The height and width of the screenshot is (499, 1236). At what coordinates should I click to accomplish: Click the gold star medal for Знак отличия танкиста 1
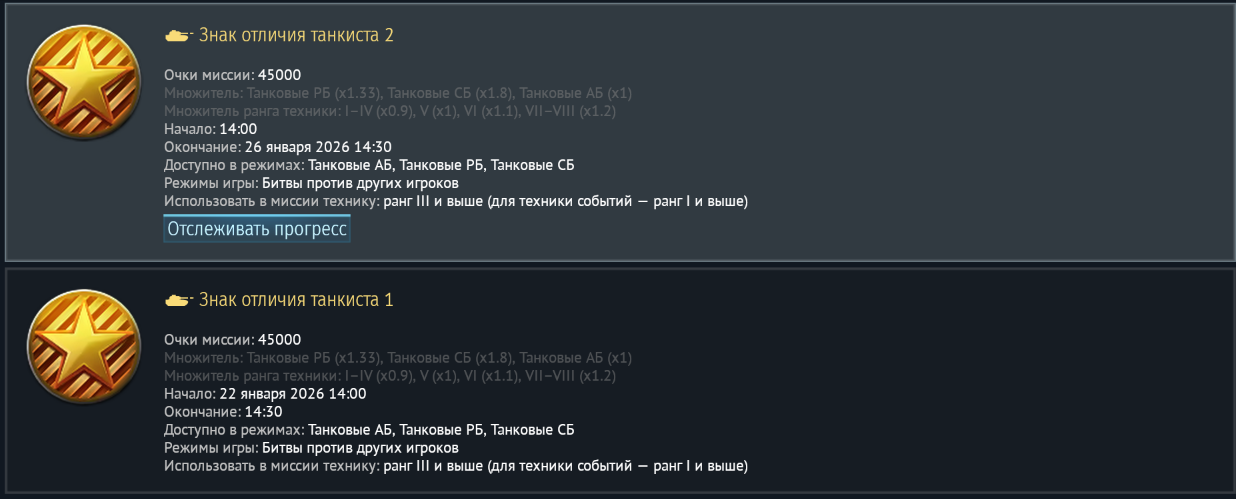[x=85, y=347]
